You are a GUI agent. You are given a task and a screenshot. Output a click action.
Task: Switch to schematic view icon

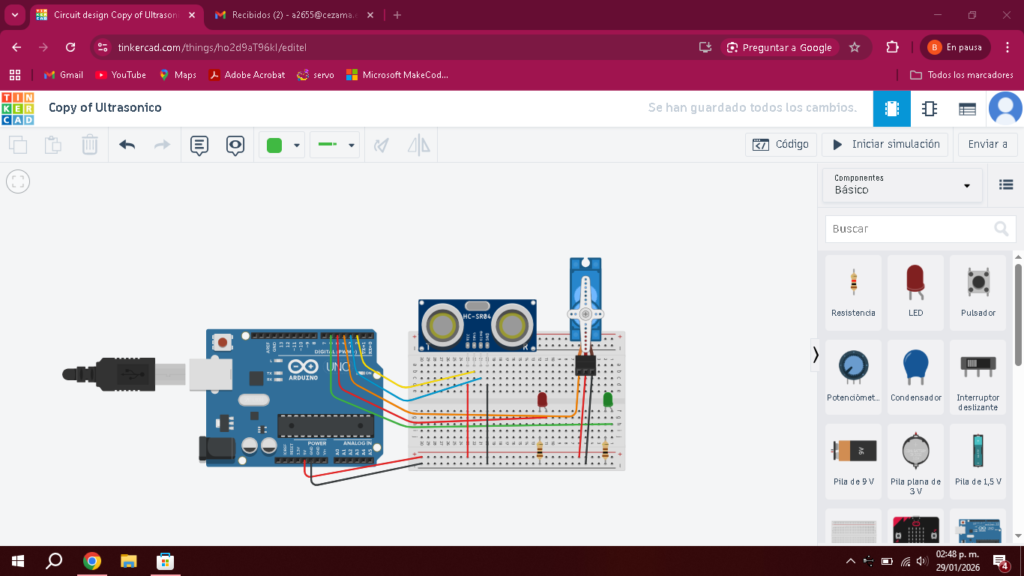pos(929,109)
